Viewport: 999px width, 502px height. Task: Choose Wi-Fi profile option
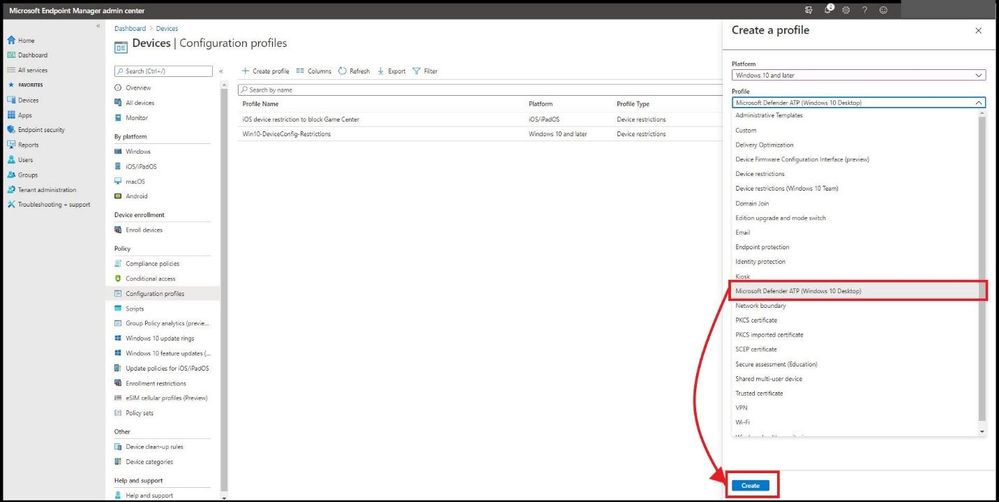742,422
